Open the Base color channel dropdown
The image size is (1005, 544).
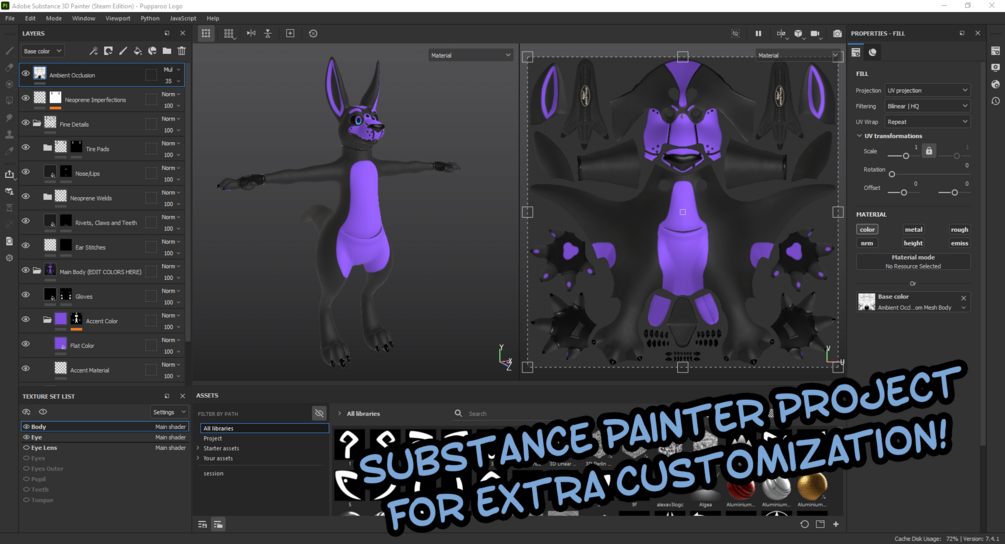[42, 51]
